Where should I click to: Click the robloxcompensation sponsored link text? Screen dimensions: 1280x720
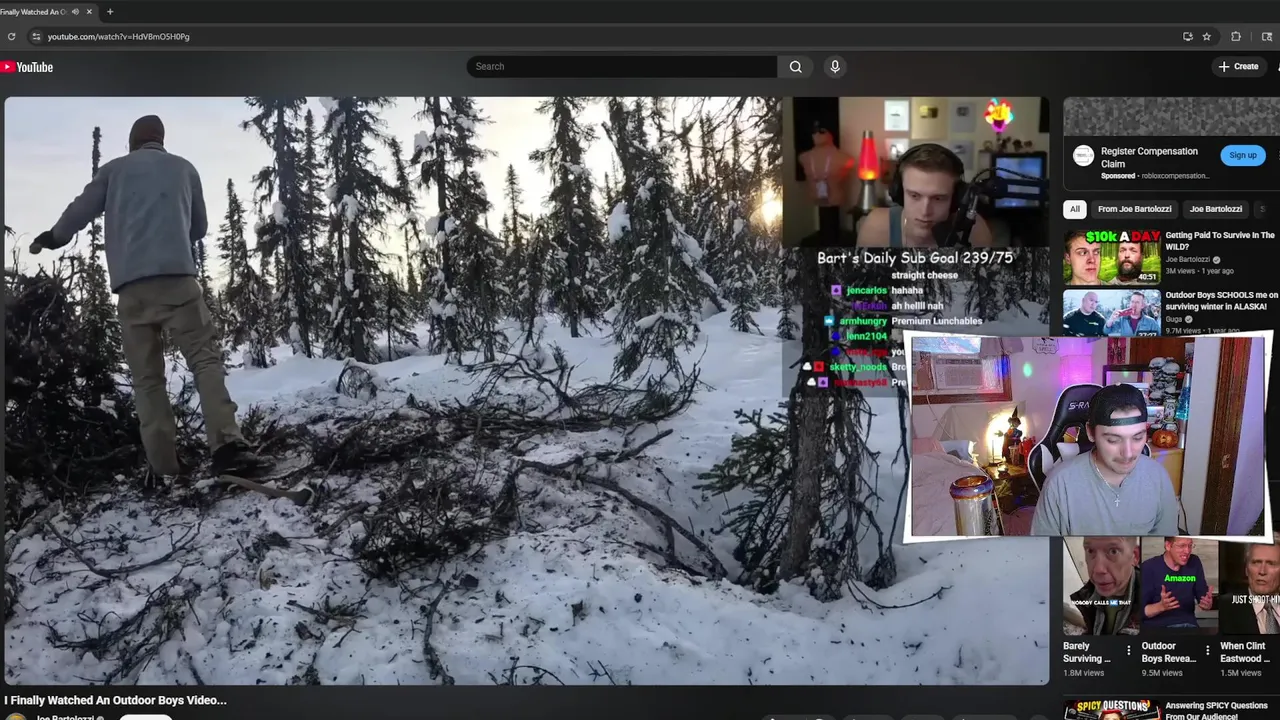coord(1175,176)
